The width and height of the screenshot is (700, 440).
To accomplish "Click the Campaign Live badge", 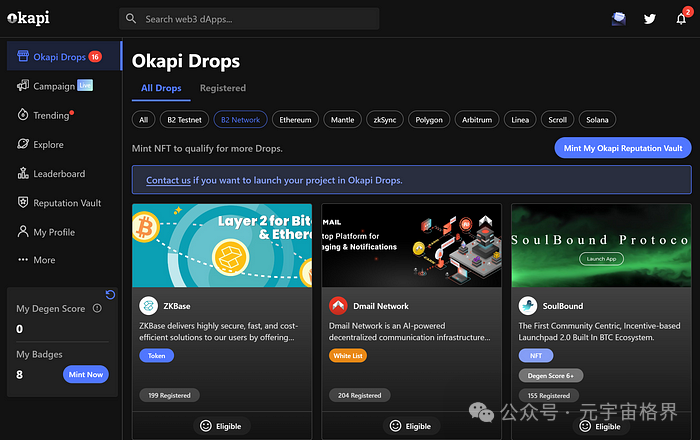I will tap(85, 85).
